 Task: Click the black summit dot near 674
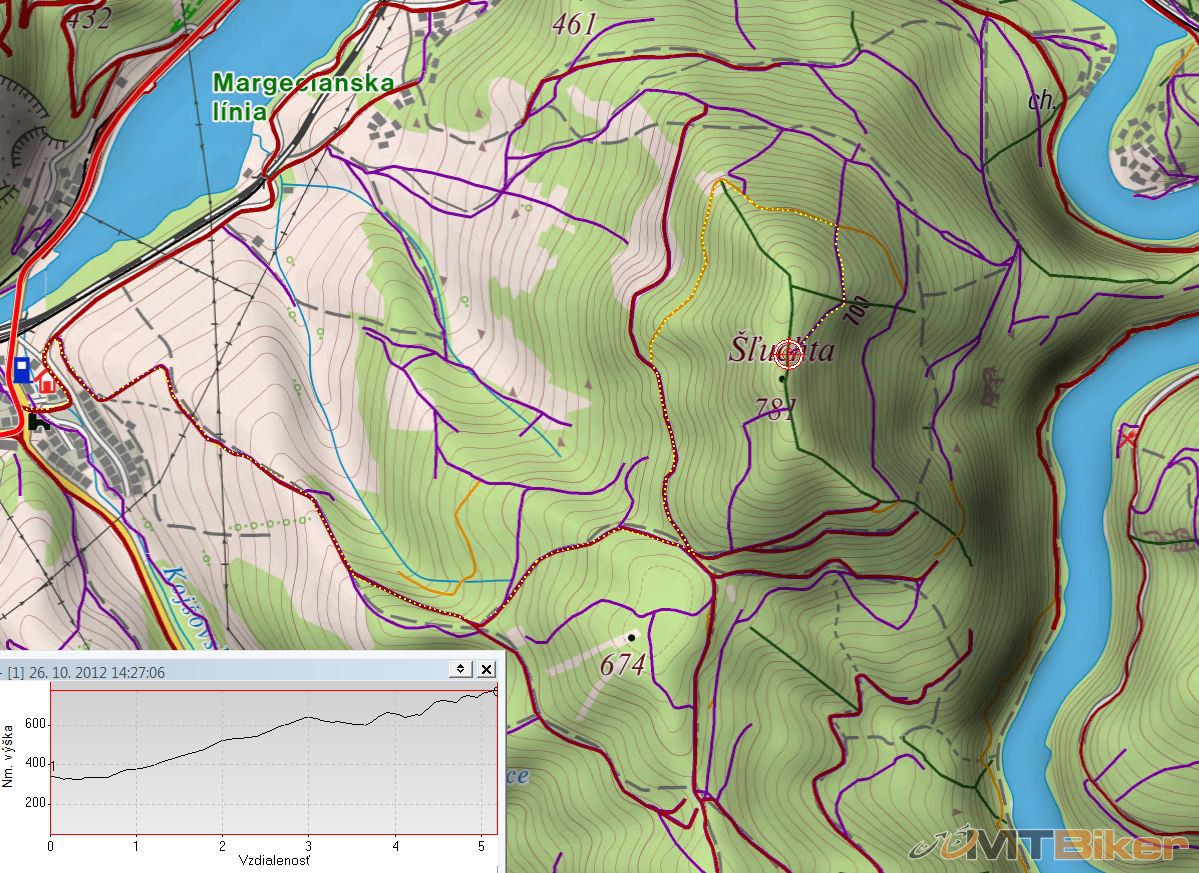pyautogui.click(x=631, y=637)
